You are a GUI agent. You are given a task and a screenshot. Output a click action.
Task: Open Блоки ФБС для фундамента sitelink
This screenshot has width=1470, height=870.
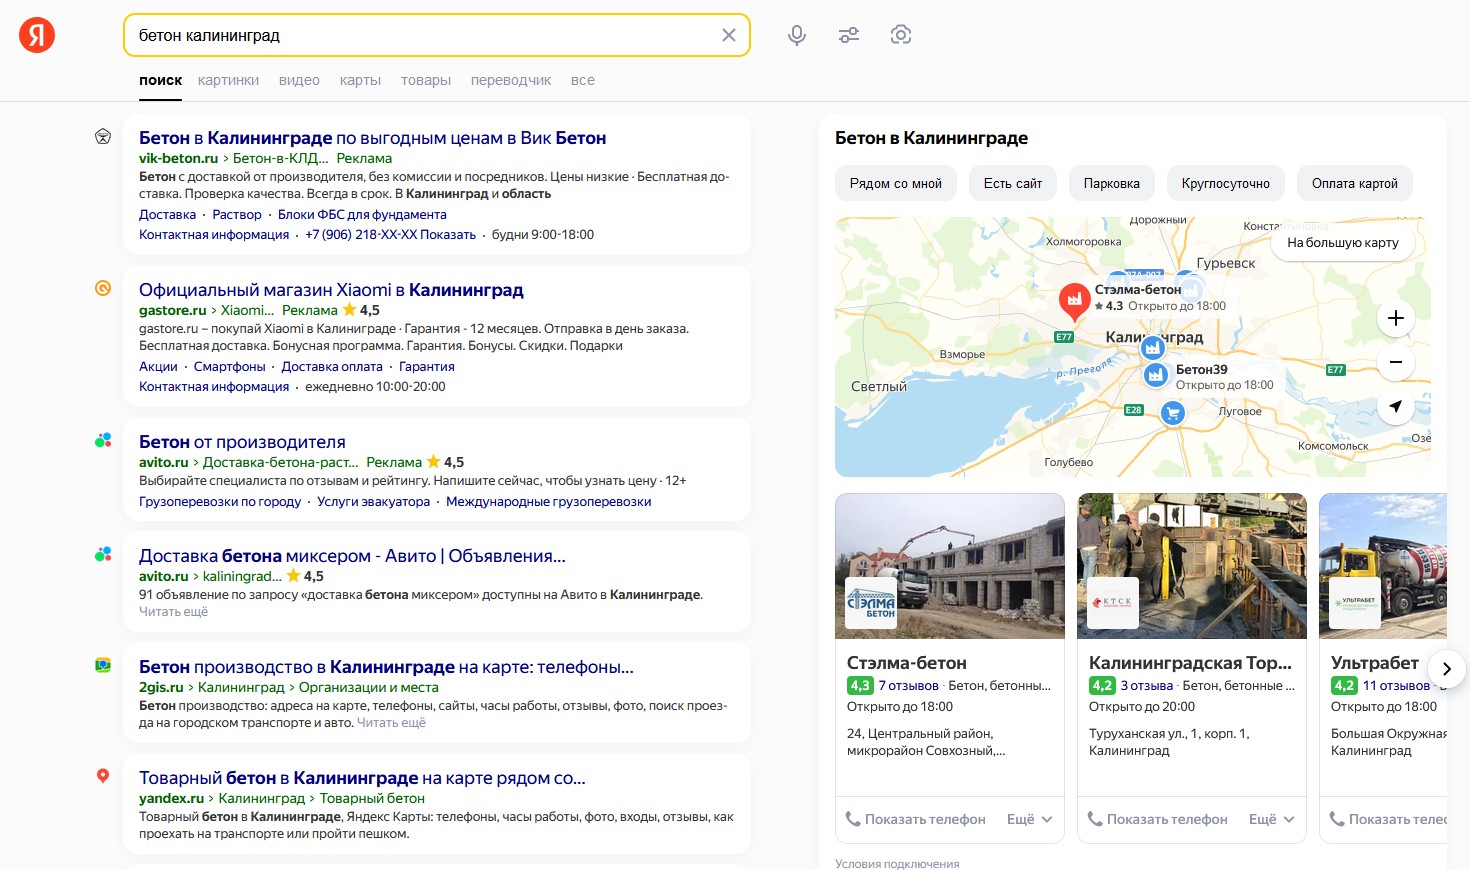coord(362,214)
